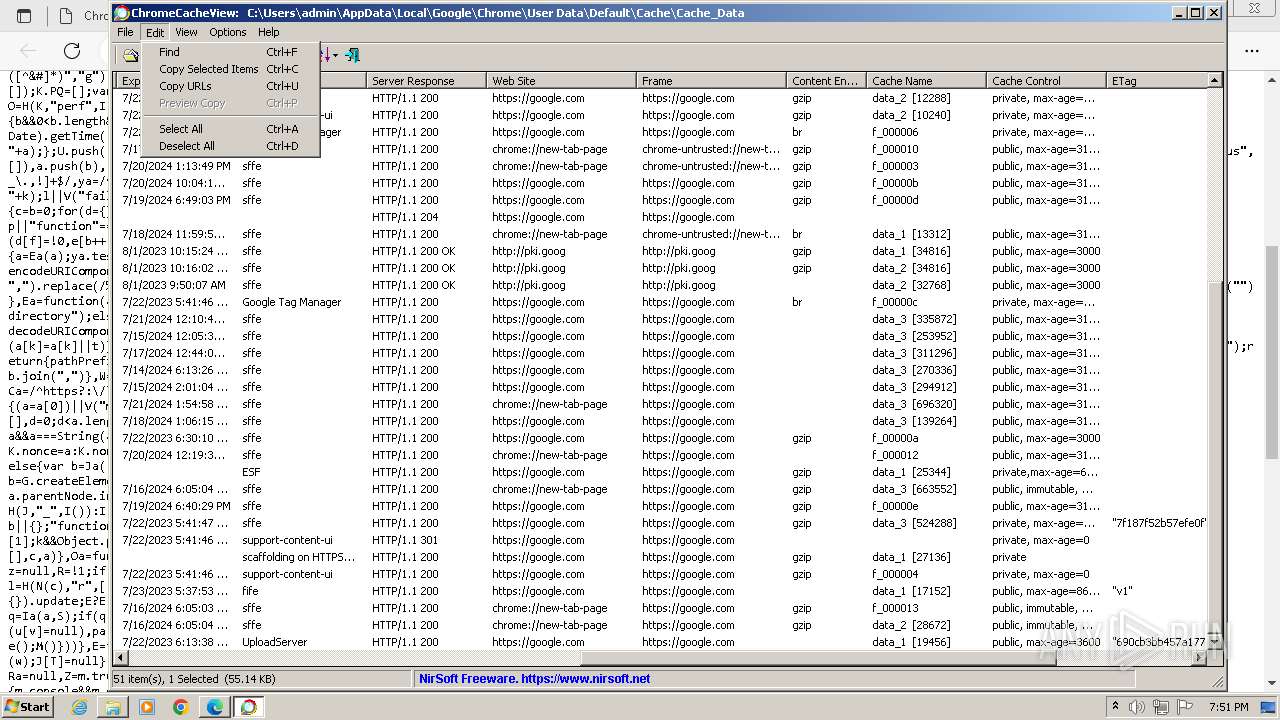The image size is (1280, 720).
Task: Sort by ETag column header
Action: 1157,81
